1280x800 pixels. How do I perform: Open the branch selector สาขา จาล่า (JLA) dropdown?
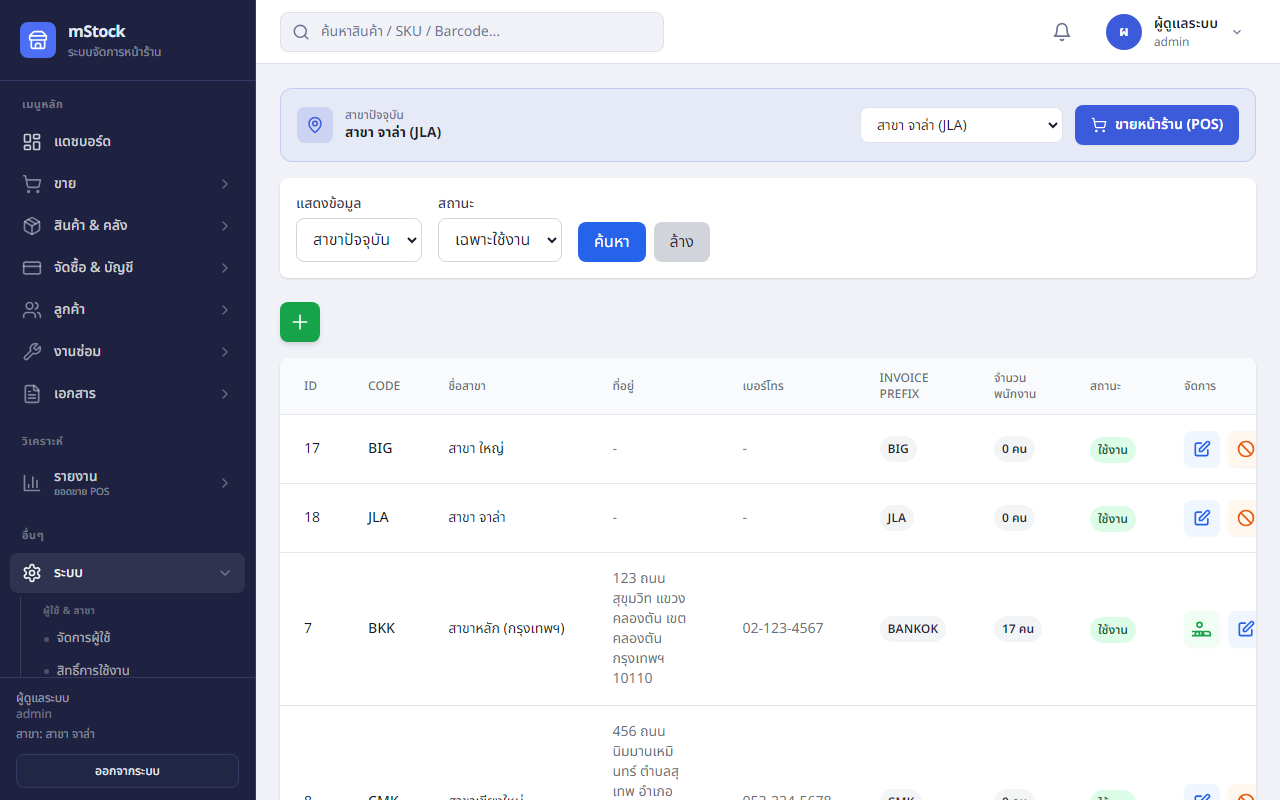click(x=961, y=125)
